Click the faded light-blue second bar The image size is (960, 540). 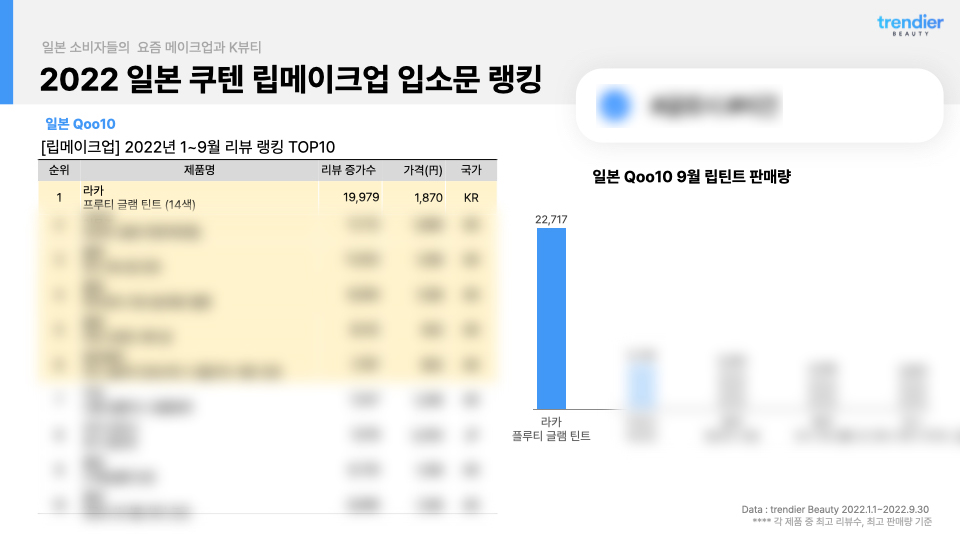coord(642,386)
